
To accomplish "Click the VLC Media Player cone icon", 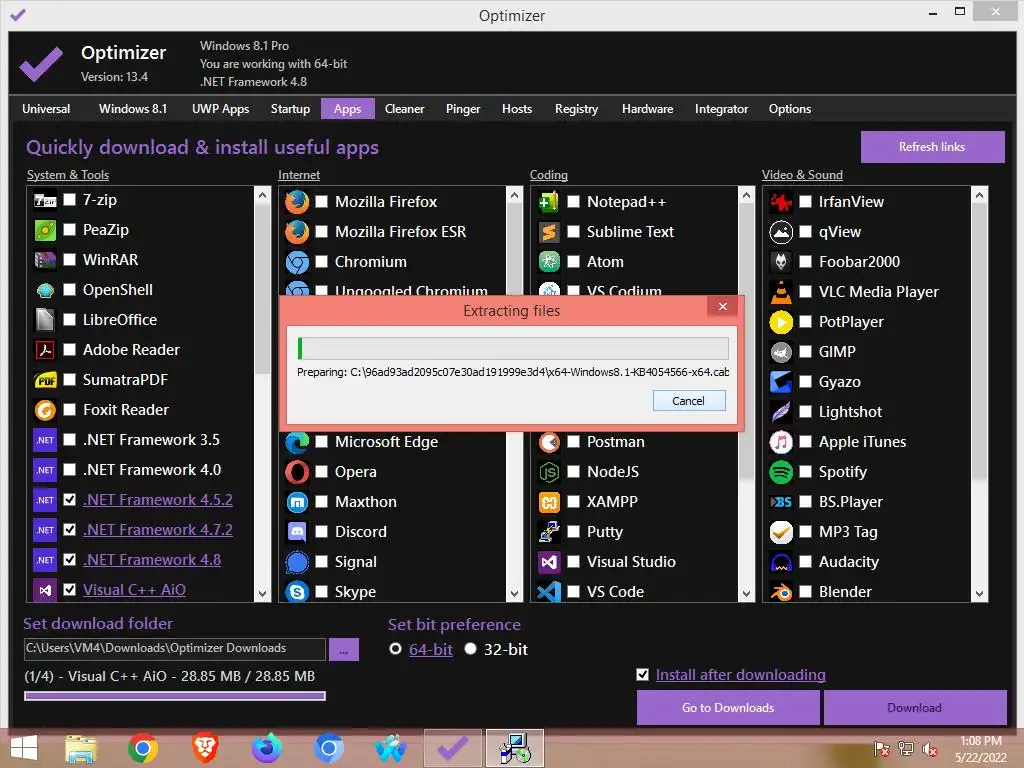I will [x=781, y=292].
